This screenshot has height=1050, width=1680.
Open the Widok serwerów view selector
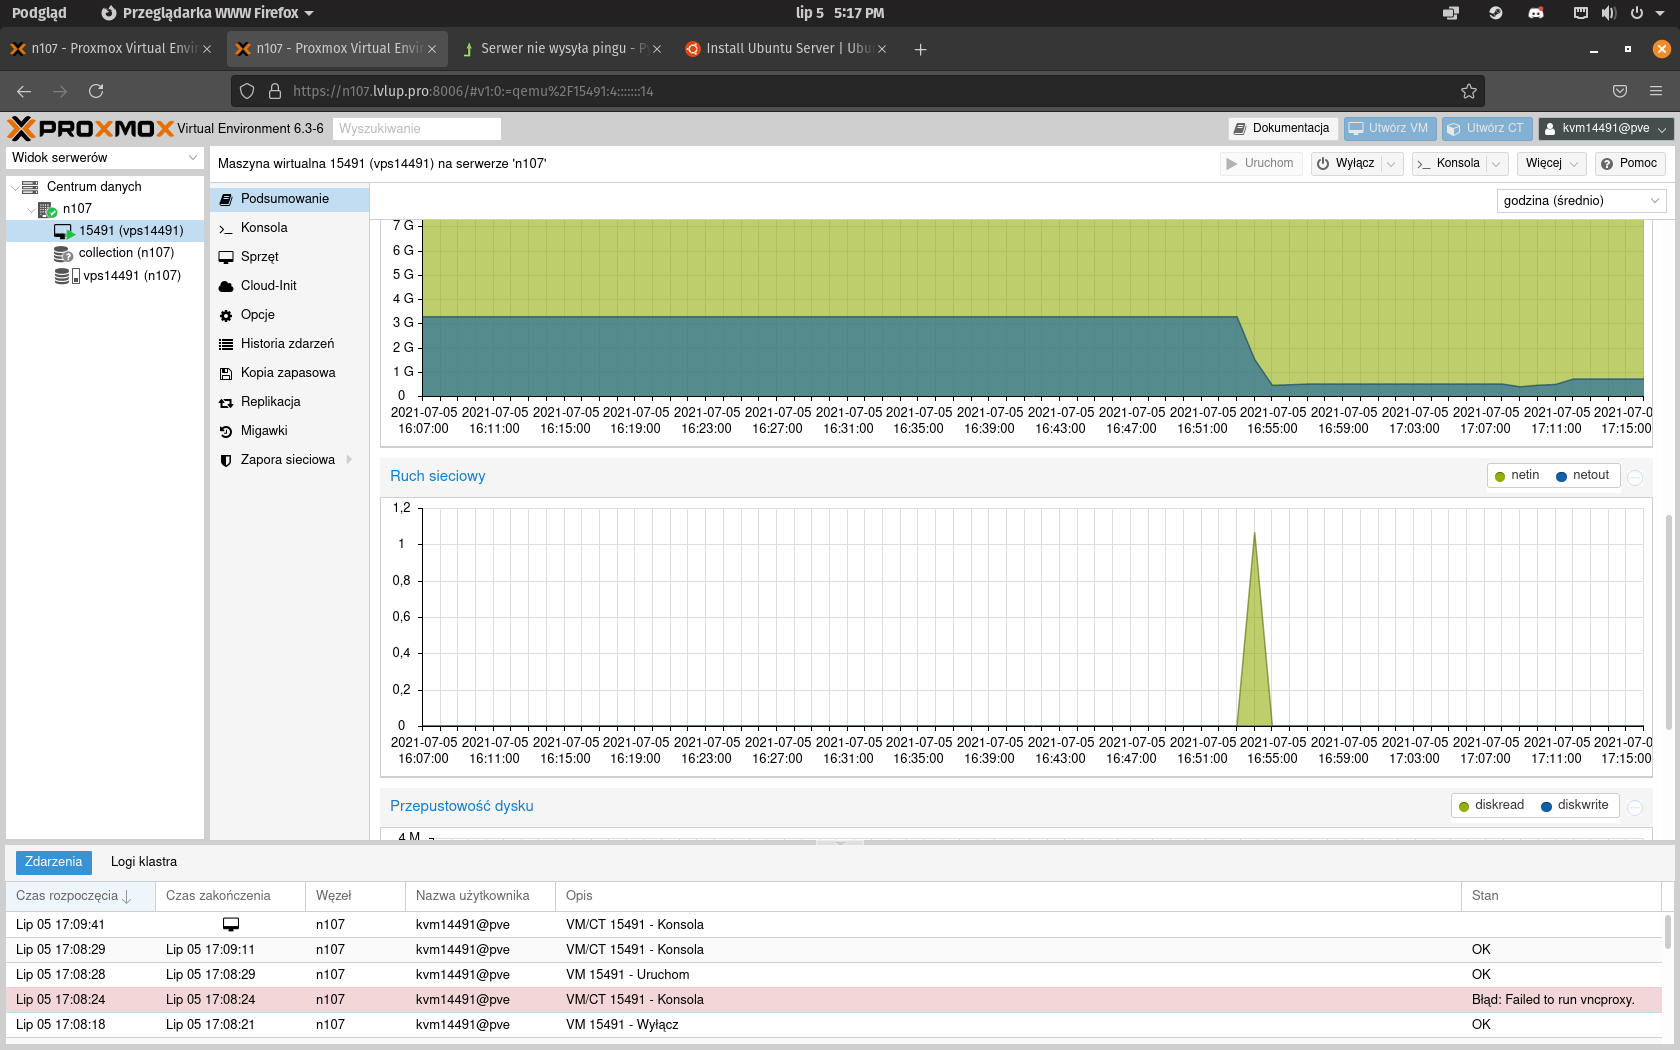point(105,158)
